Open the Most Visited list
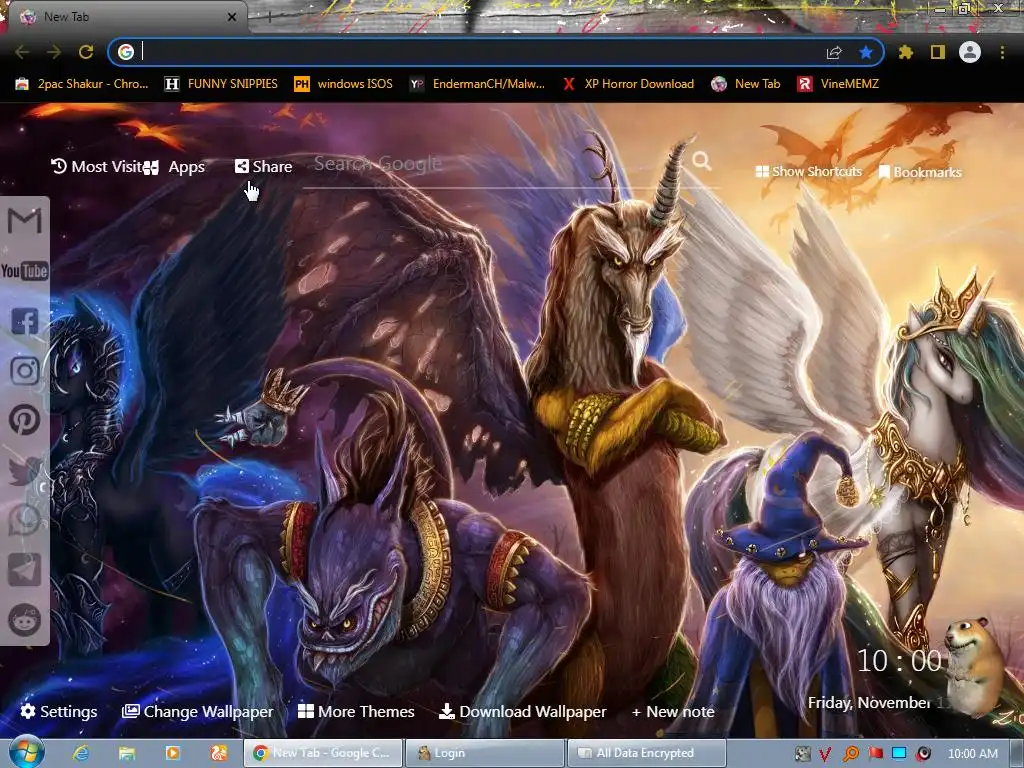The height and width of the screenshot is (768, 1024). point(97,167)
